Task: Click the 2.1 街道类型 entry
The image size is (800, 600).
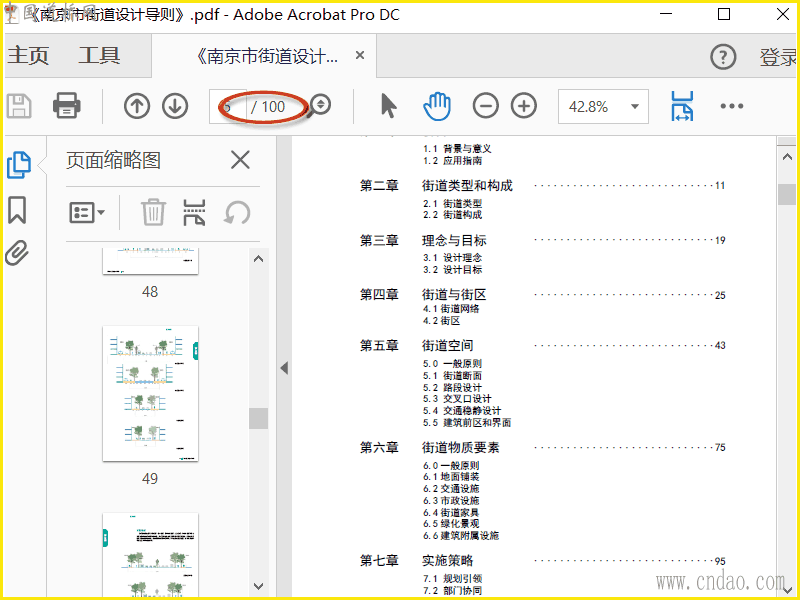Action: 452,203
